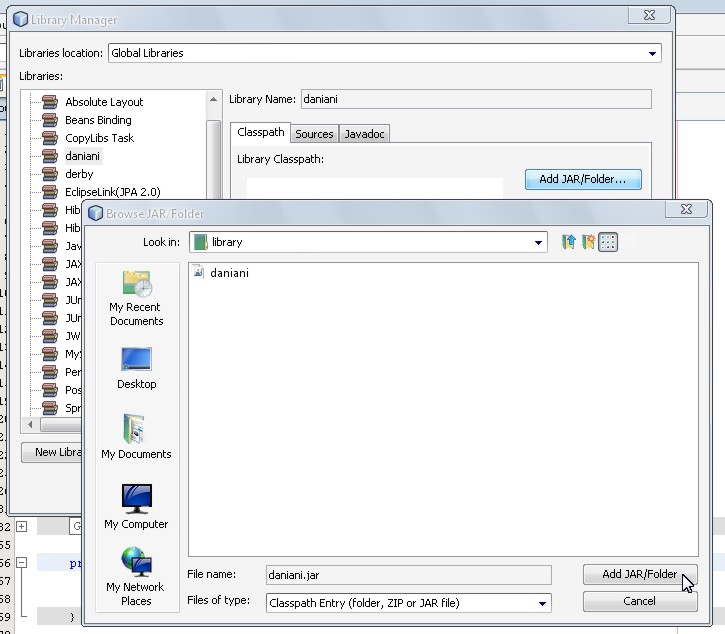Select Absolute Layout in Libraries tree

[104, 102]
